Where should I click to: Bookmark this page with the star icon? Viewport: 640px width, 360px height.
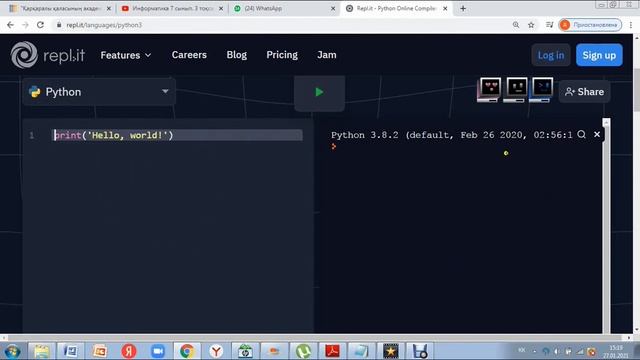[x=531, y=25]
